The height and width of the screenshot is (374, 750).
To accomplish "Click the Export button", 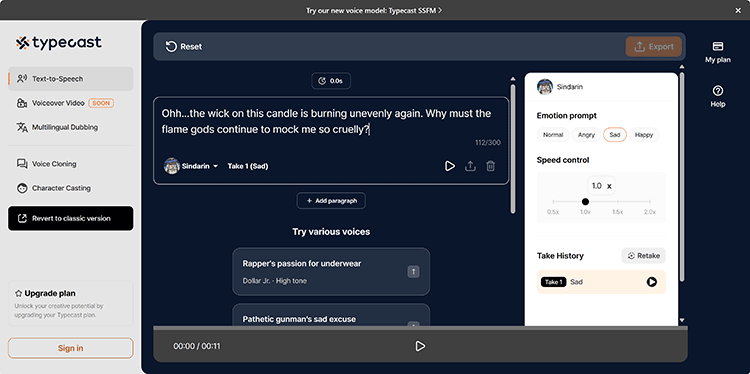I will (653, 47).
